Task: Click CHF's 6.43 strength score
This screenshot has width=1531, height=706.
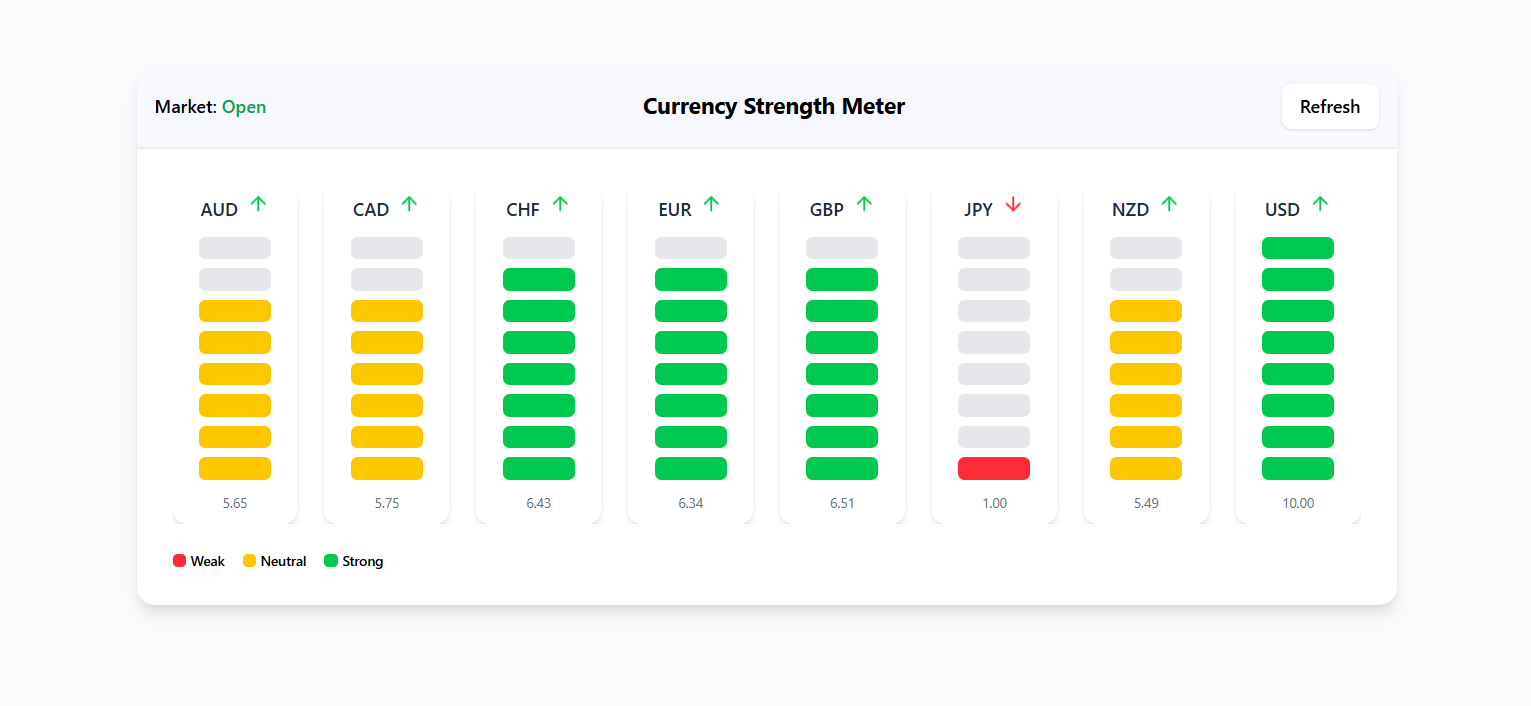Action: [538, 503]
